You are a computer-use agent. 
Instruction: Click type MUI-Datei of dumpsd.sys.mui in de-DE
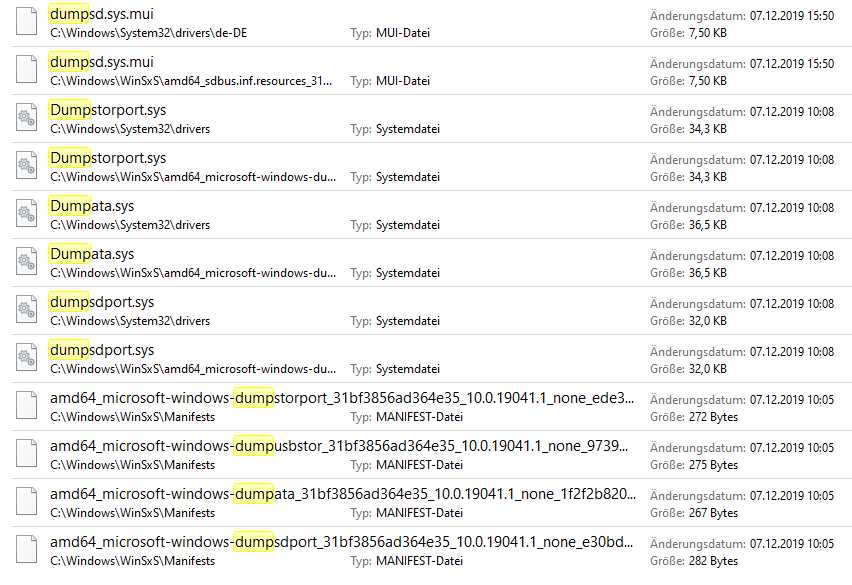pyautogui.click(x=403, y=33)
